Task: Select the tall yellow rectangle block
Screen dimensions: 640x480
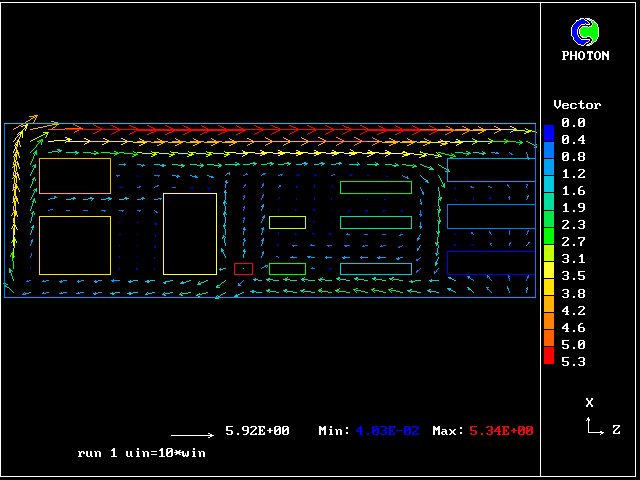Action: [190, 234]
